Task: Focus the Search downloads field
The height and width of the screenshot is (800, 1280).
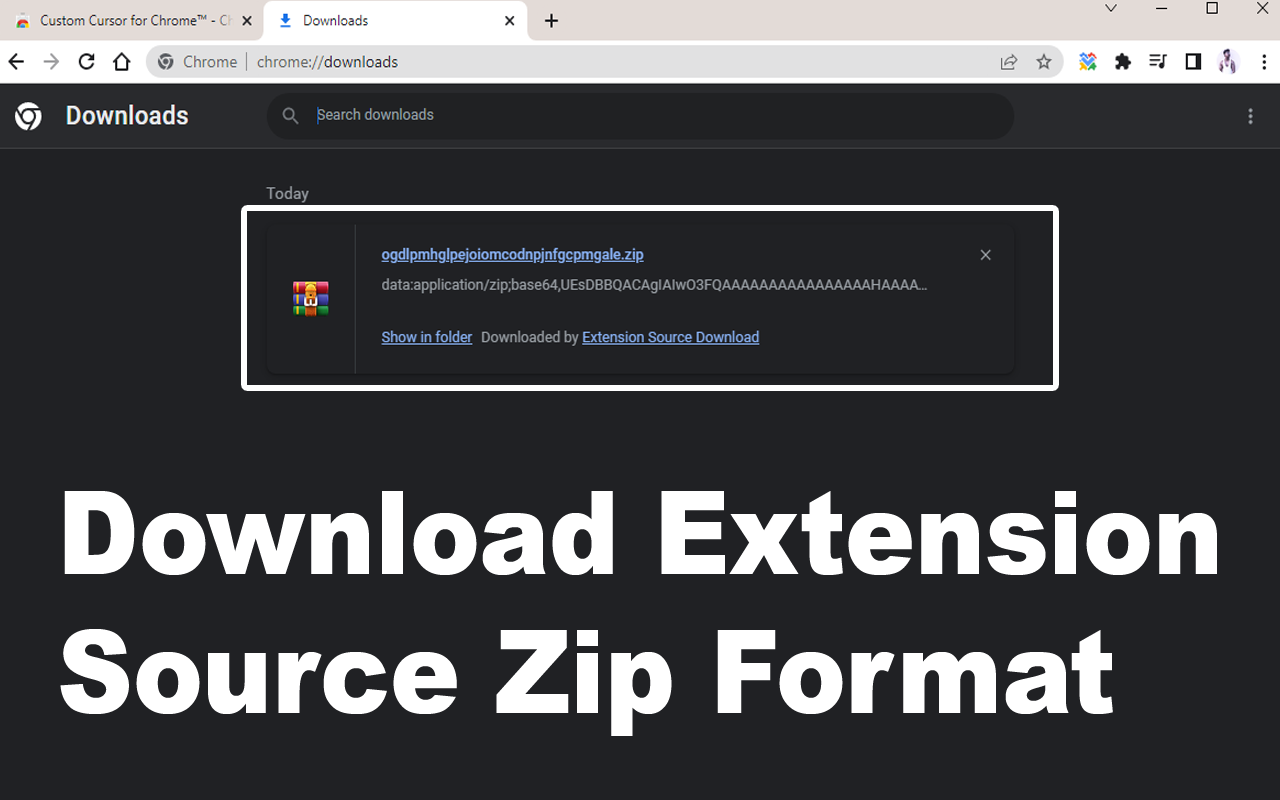Action: point(640,116)
